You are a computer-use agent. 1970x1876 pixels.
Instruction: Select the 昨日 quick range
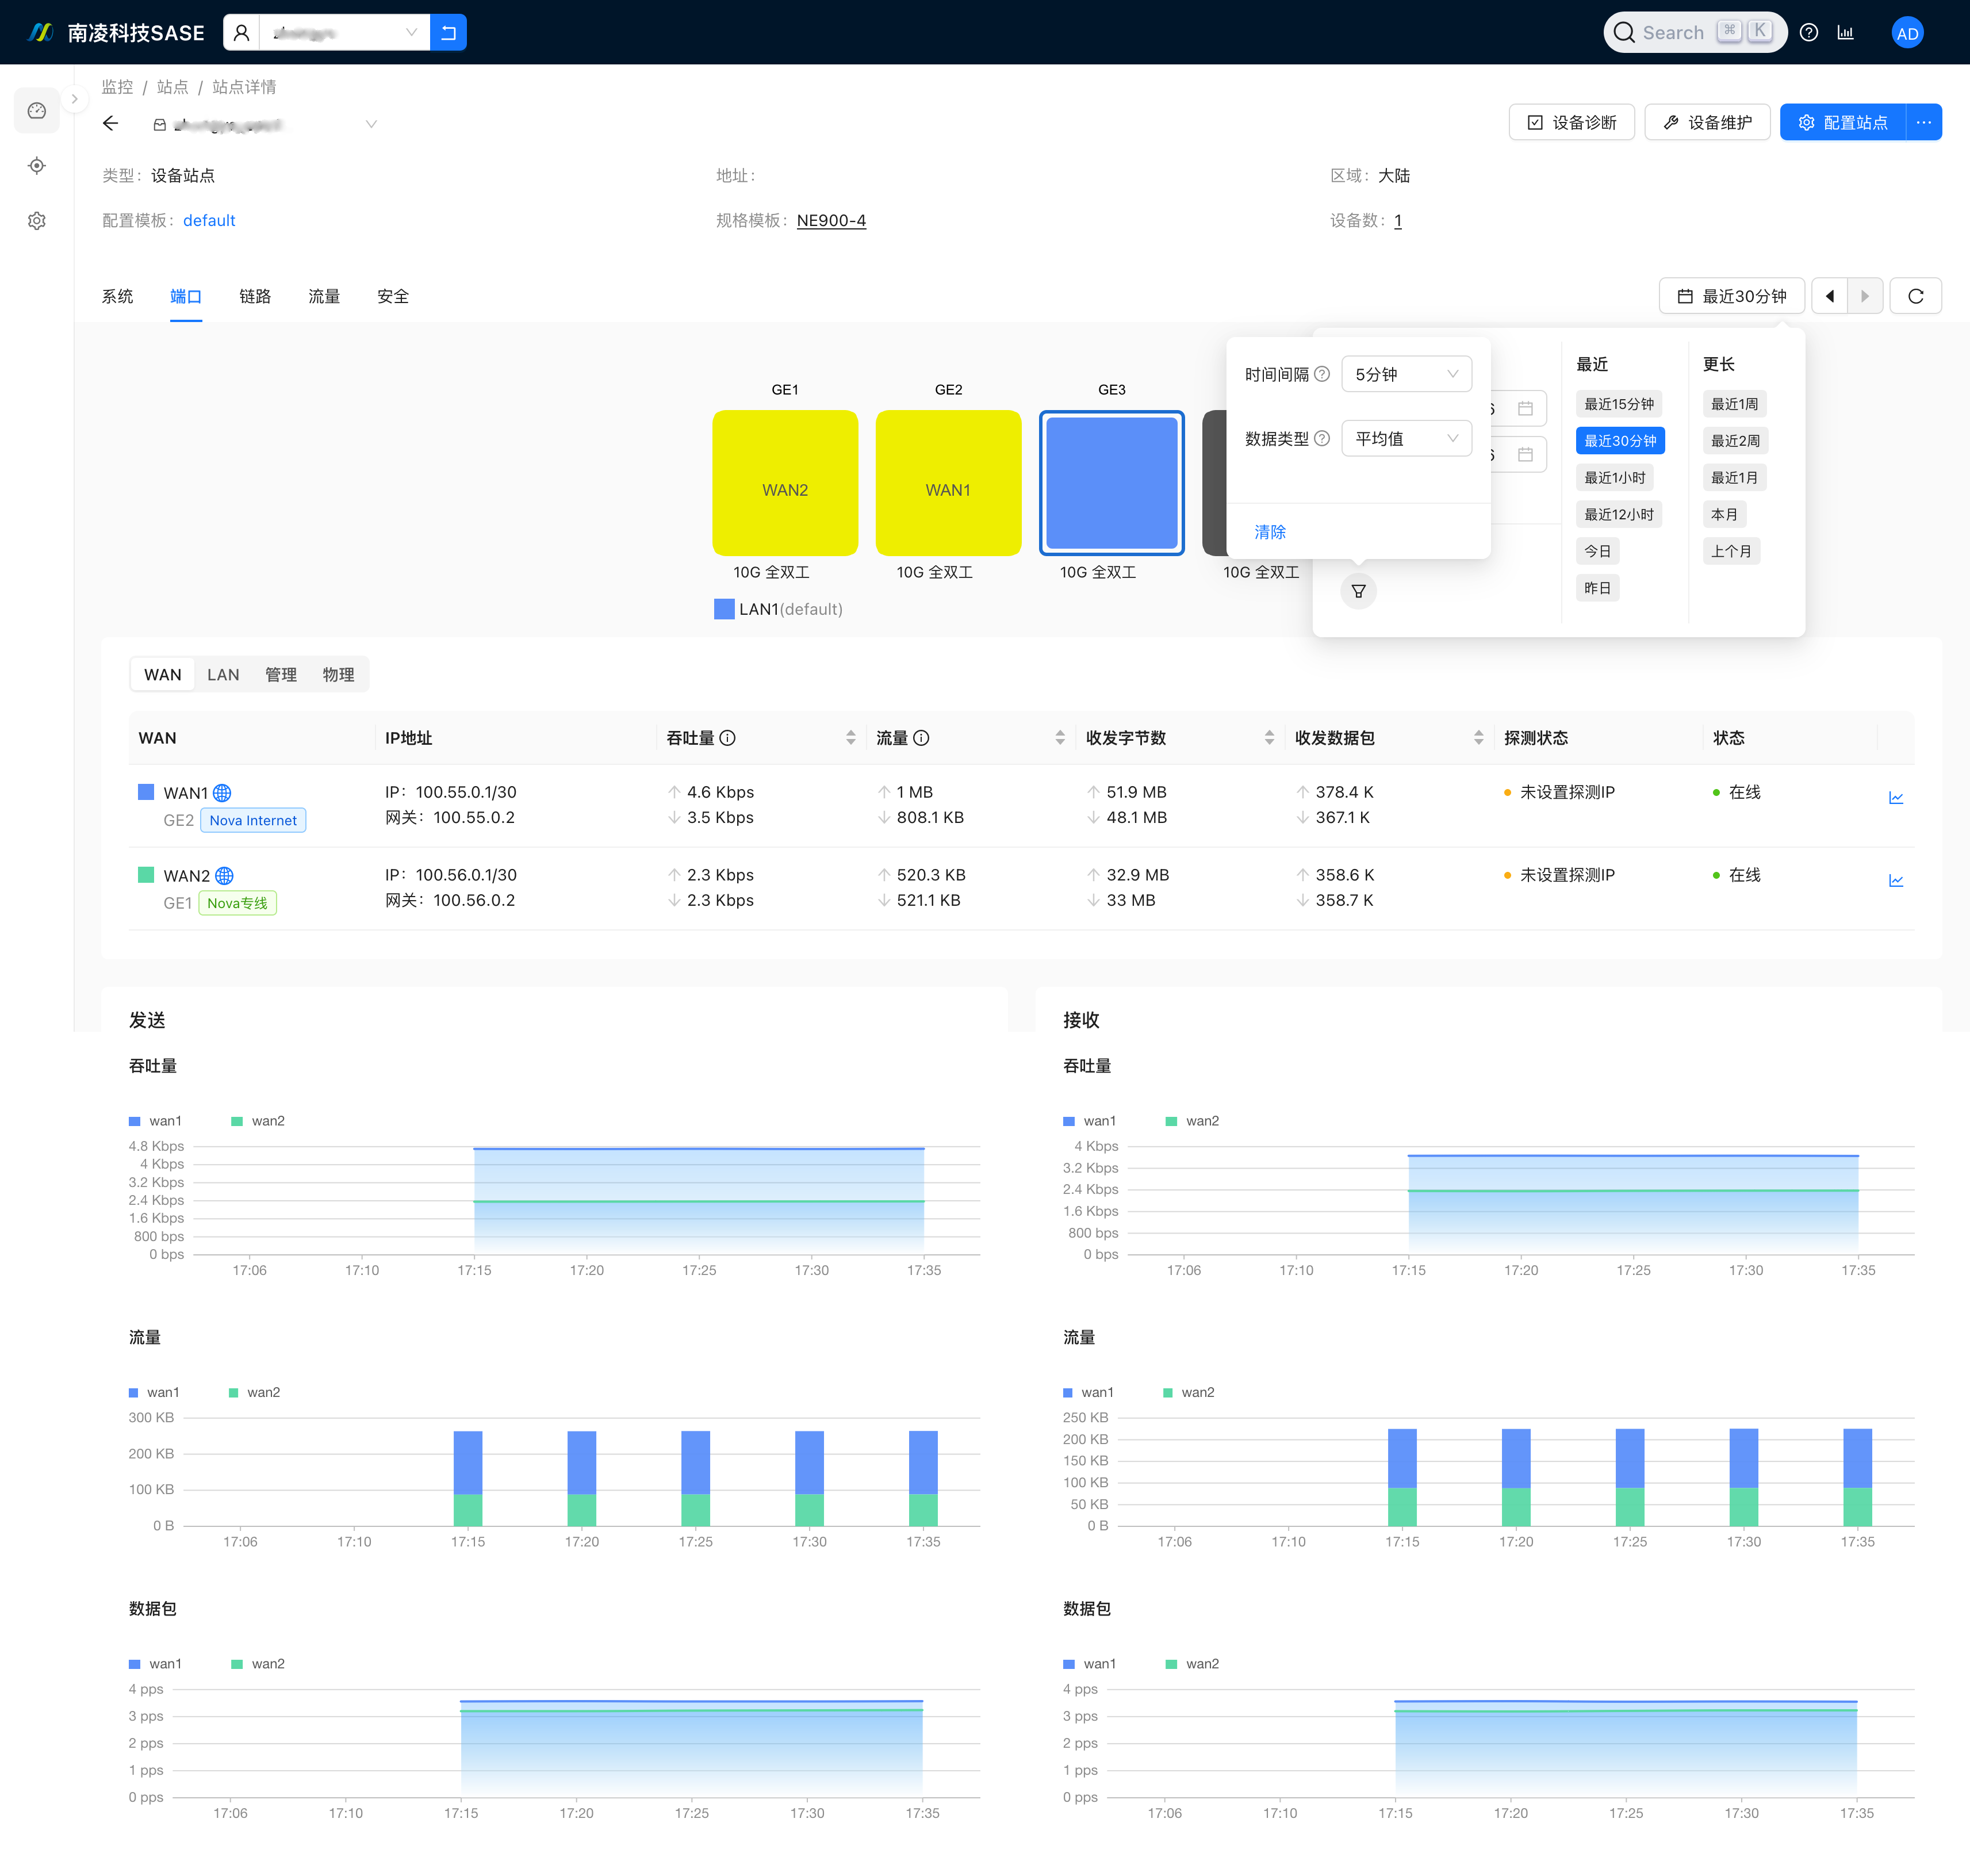coord(1597,588)
